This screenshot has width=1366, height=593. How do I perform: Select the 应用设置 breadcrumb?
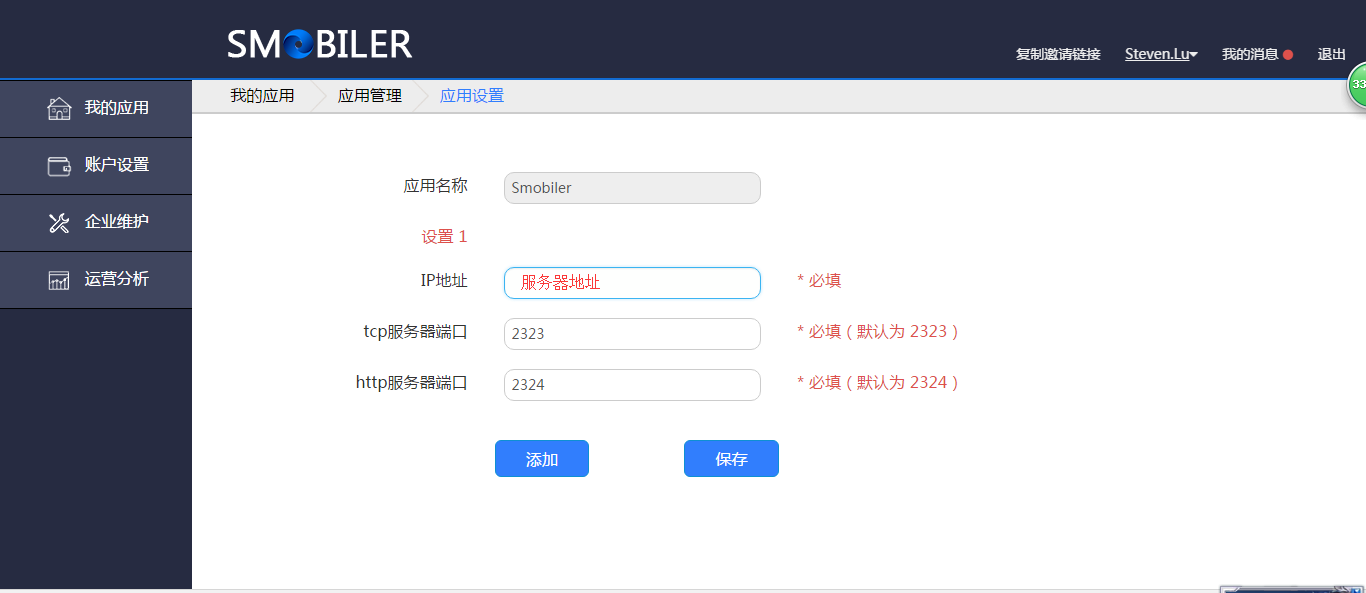pyautogui.click(x=472, y=96)
